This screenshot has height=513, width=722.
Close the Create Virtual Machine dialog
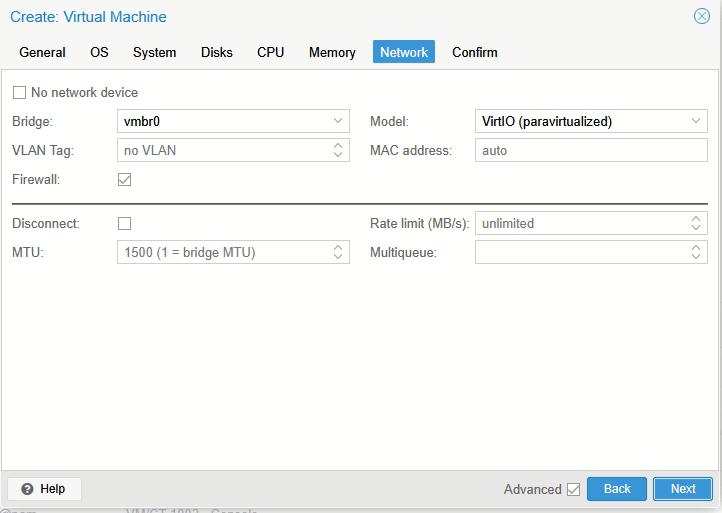tap(702, 16)
